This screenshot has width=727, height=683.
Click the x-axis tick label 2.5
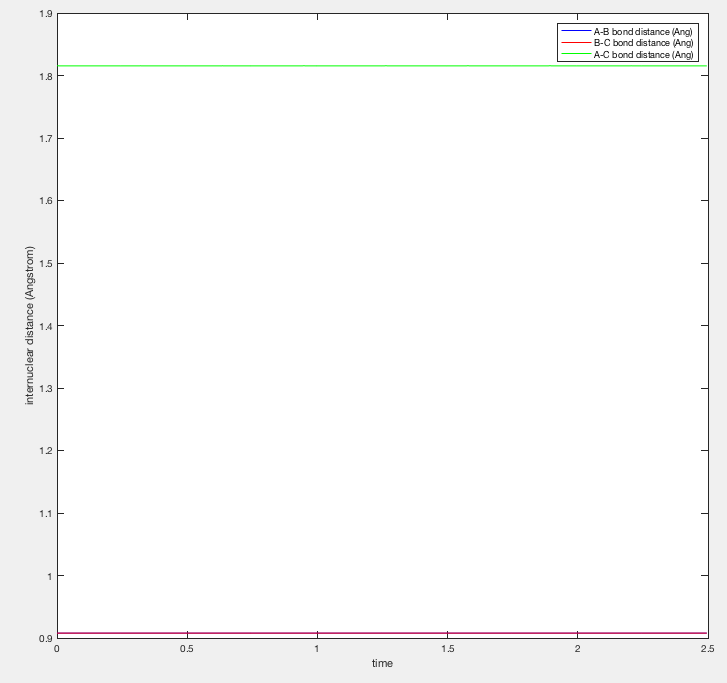coord(708,649)
